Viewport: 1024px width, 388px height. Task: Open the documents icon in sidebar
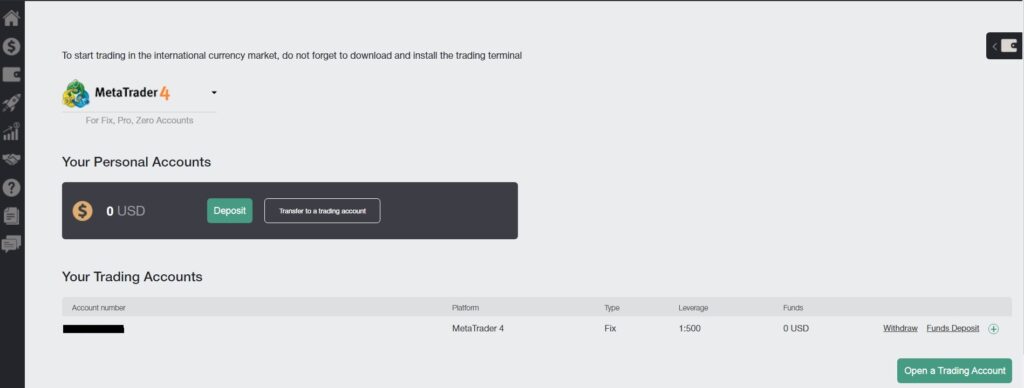(x=12, y=216)
